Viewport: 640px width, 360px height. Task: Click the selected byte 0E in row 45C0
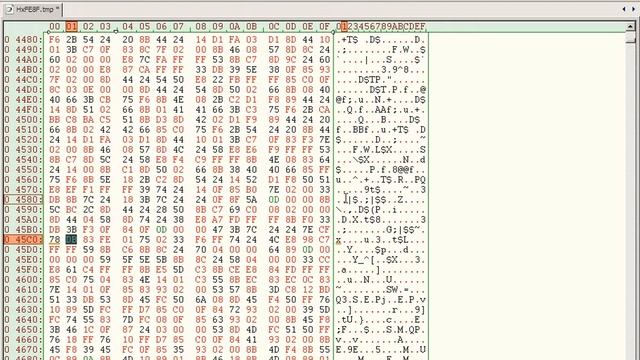coord(71,240)
